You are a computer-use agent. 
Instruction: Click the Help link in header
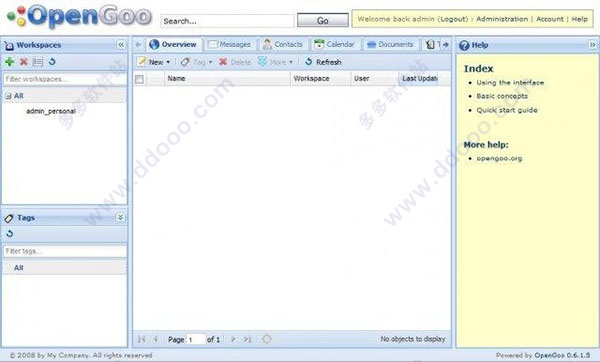click(x=579, y=19)
